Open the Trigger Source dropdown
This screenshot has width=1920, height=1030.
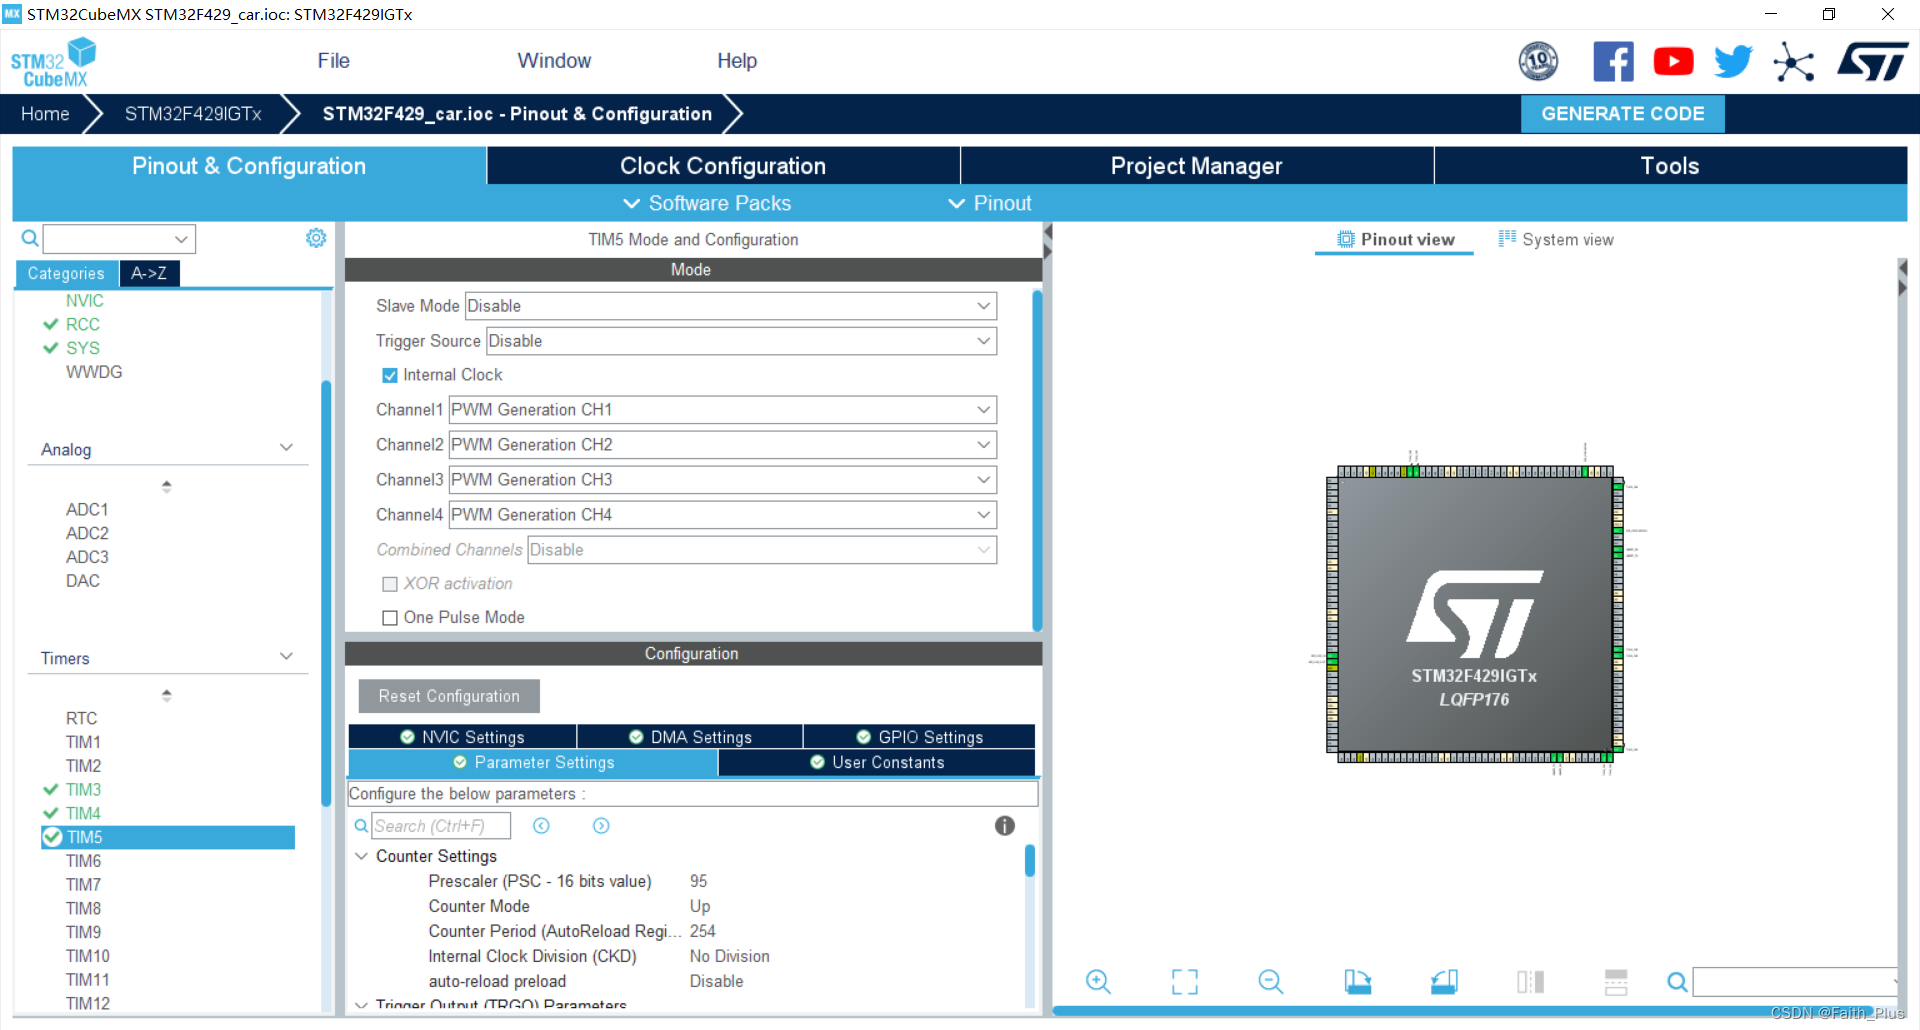coord(741,341)
